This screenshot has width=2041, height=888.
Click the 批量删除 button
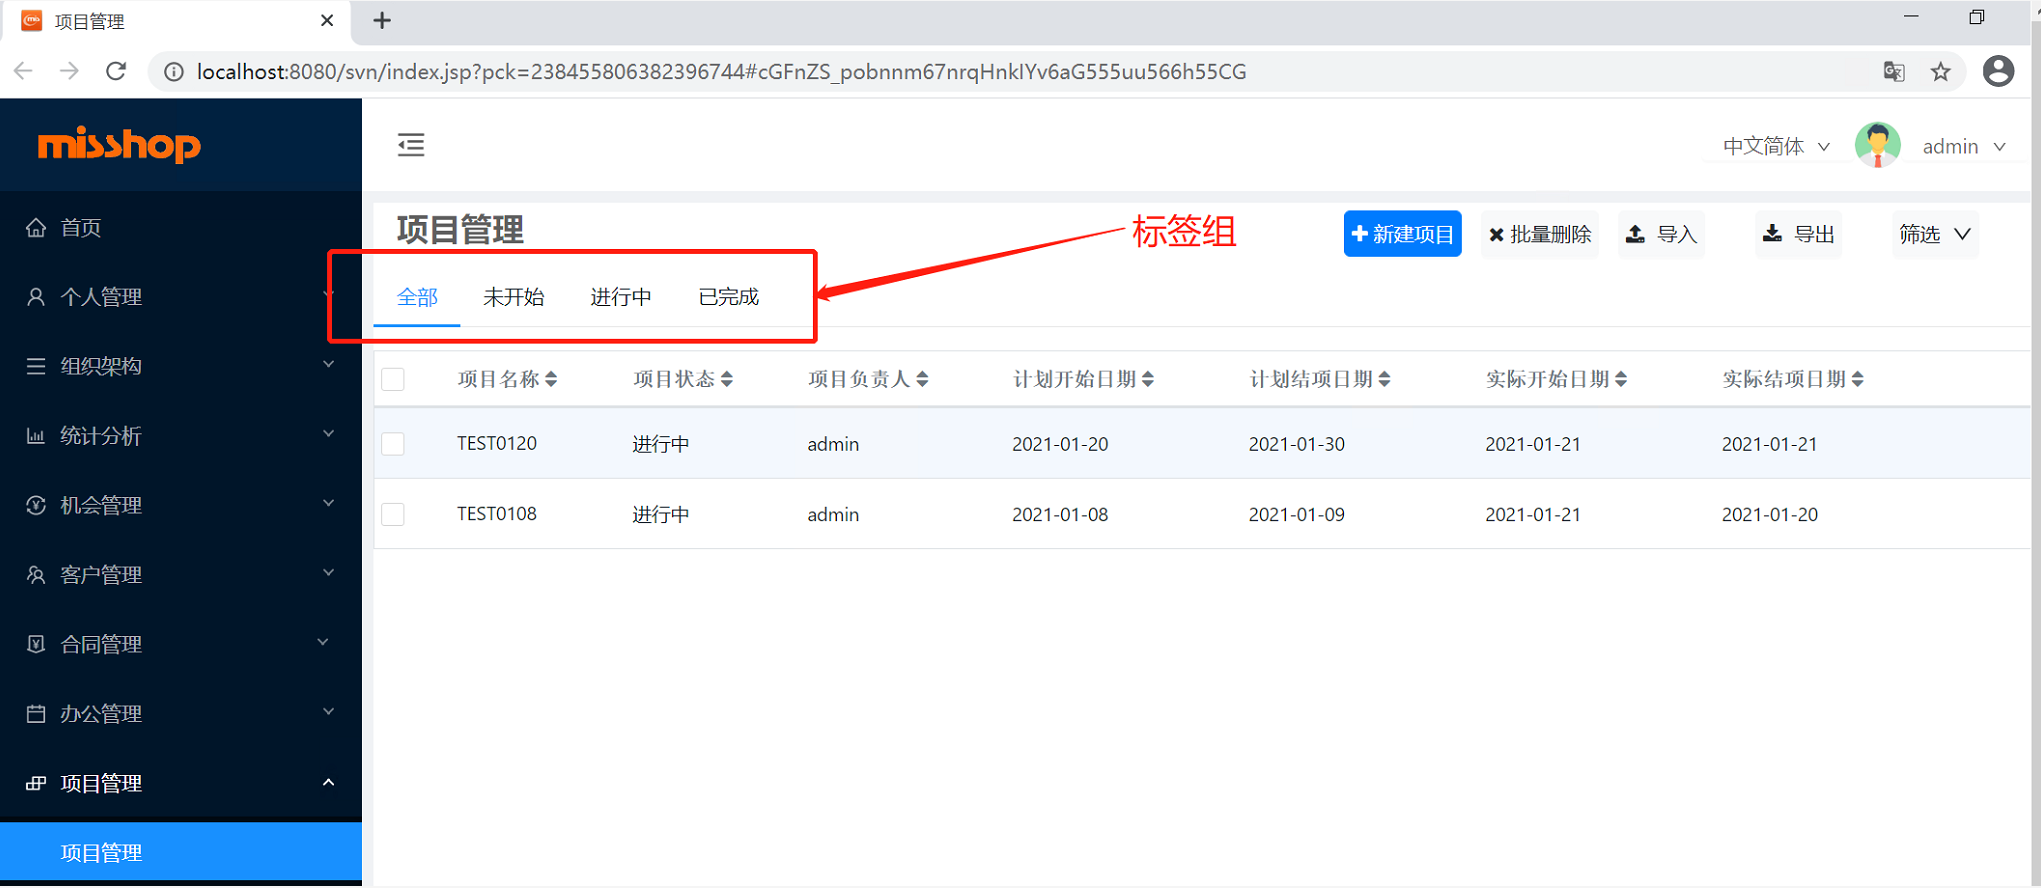[x=1540, y=234]
